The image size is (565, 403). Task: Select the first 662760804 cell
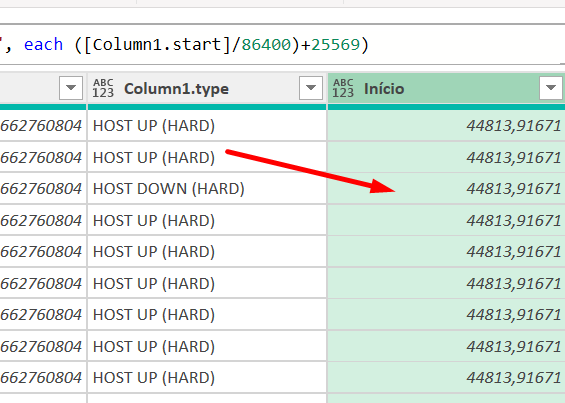[43, 125]
